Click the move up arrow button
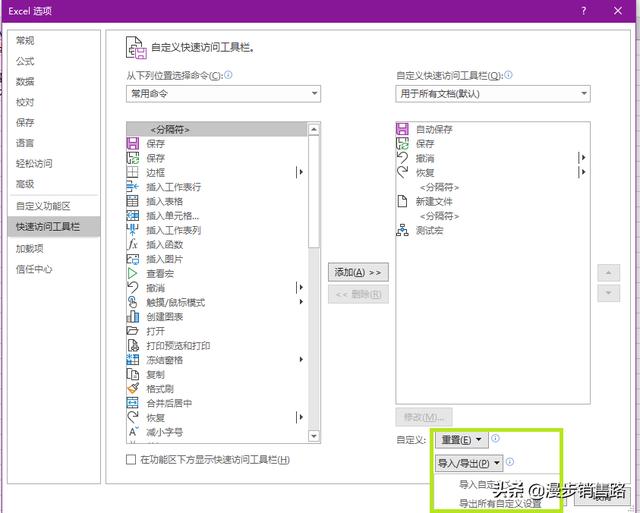 click(x=609, y=273)
